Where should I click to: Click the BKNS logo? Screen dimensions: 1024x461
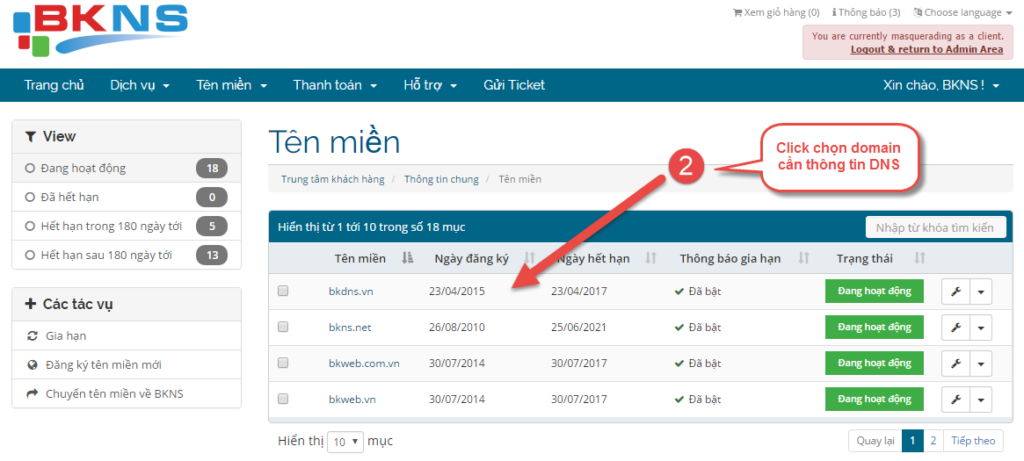click(100, 30)
